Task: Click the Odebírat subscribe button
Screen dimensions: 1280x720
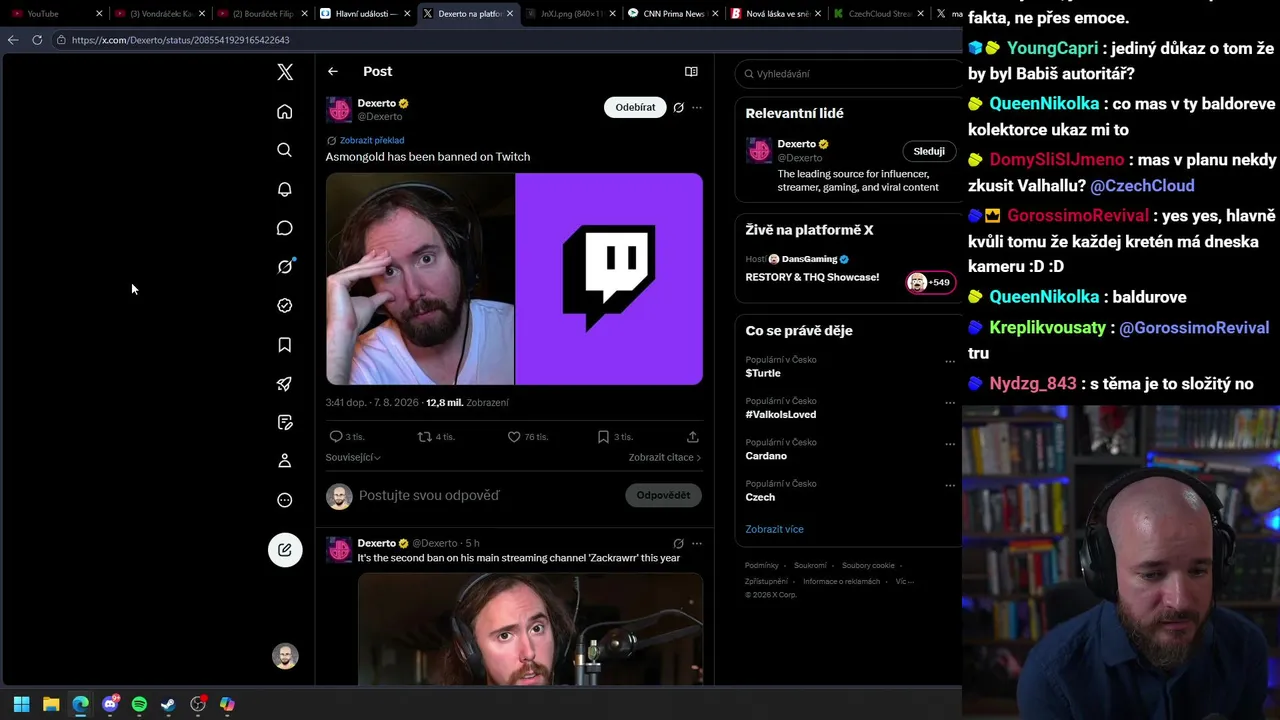Action: coord(635,108)
